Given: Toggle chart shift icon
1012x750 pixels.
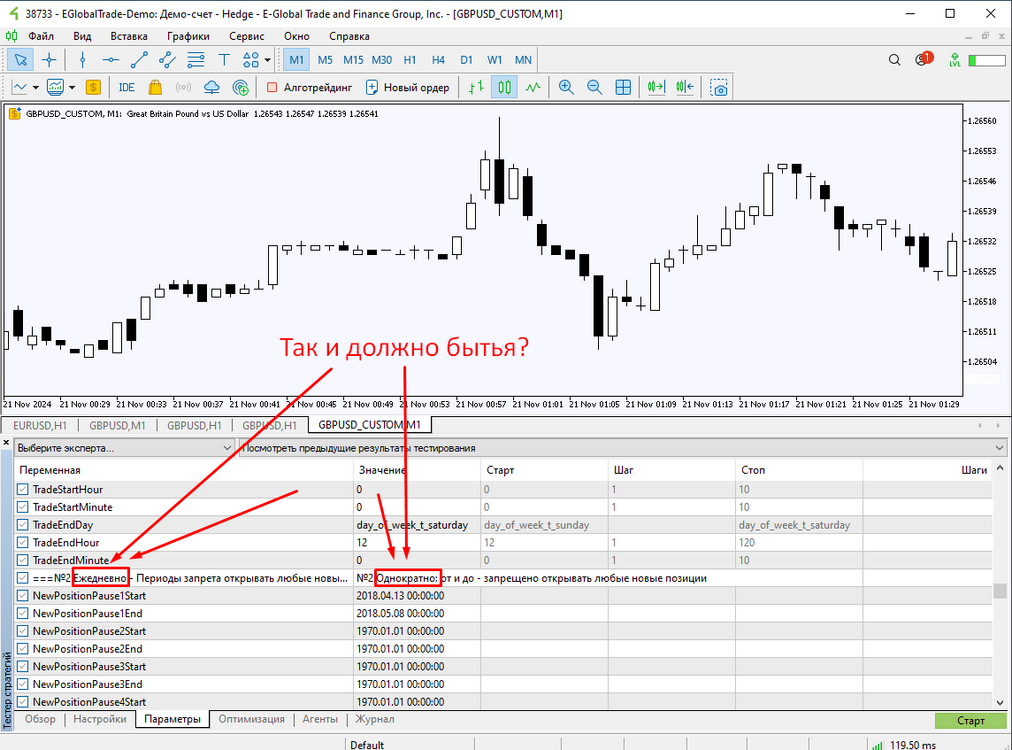Looking at the screenshot, I should [685, 87].
